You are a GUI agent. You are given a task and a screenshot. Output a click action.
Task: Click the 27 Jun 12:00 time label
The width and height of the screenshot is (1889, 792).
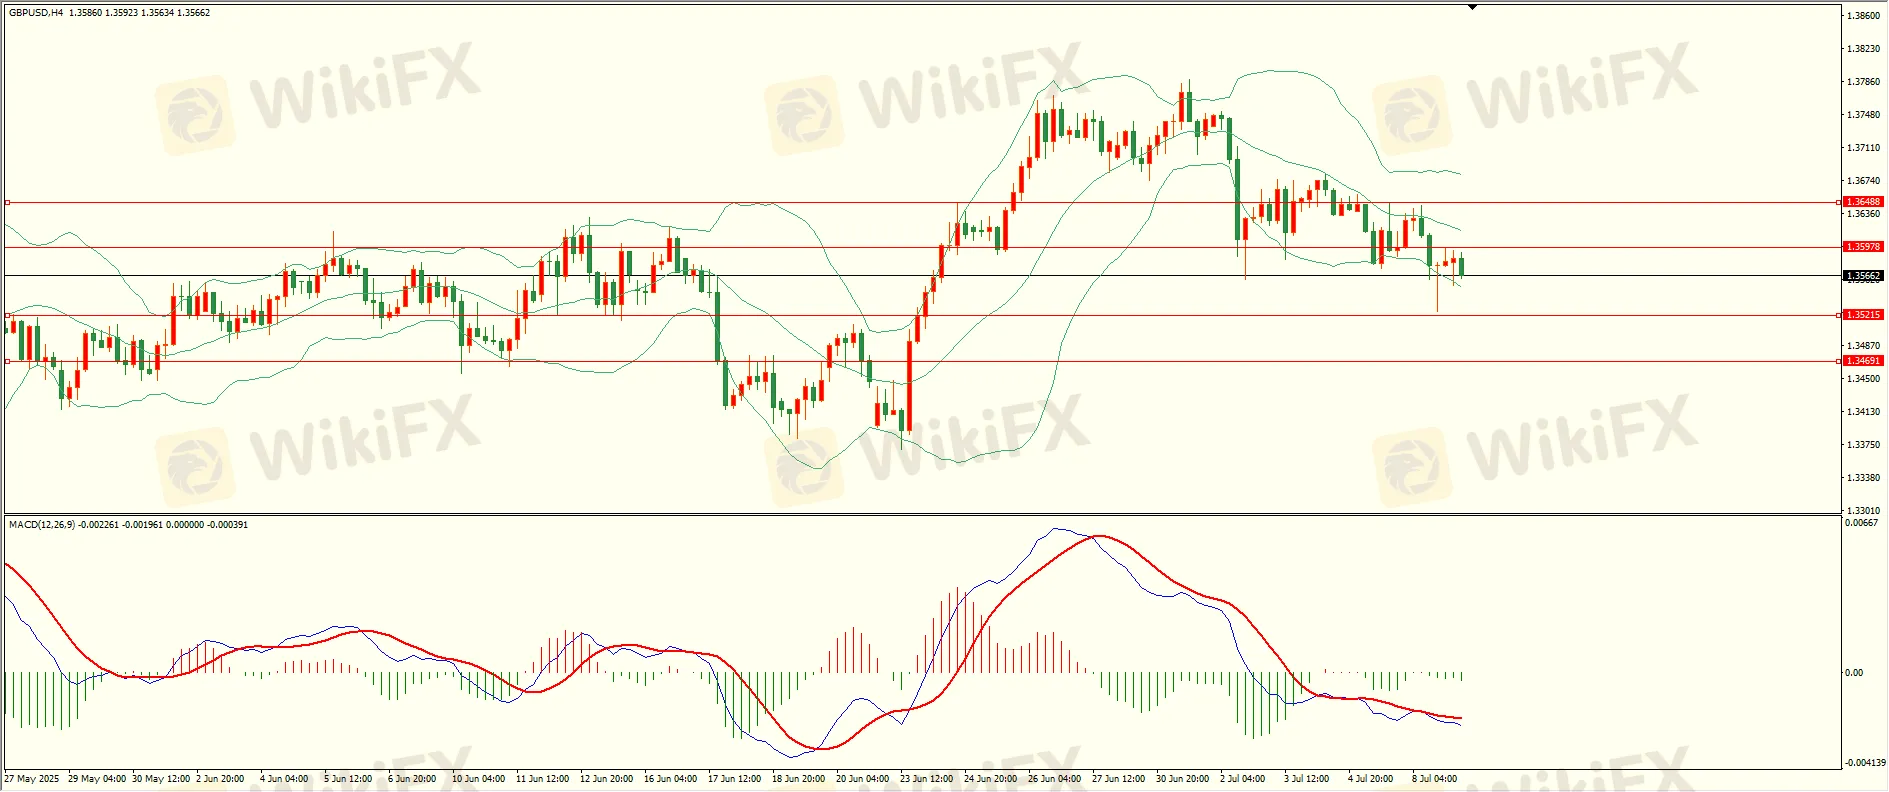pos(1119,779)
